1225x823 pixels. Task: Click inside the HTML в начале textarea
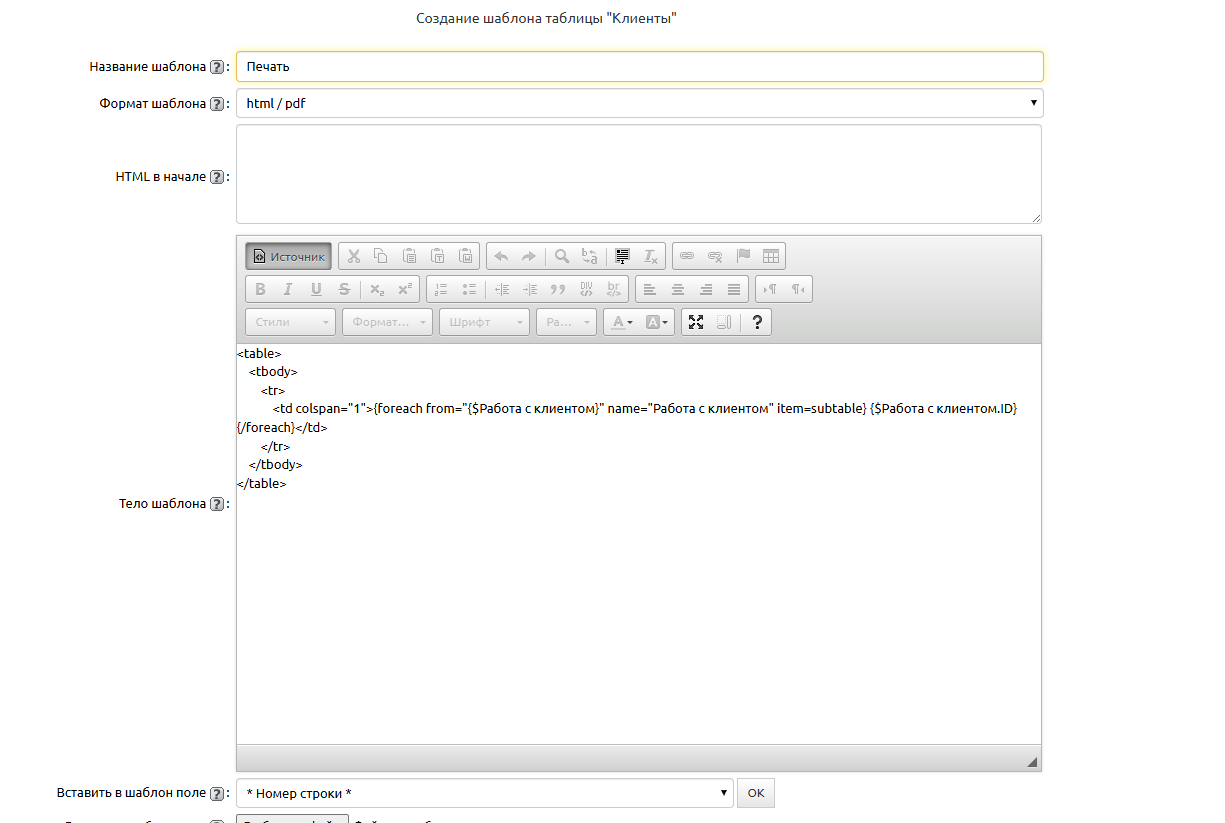638,174
